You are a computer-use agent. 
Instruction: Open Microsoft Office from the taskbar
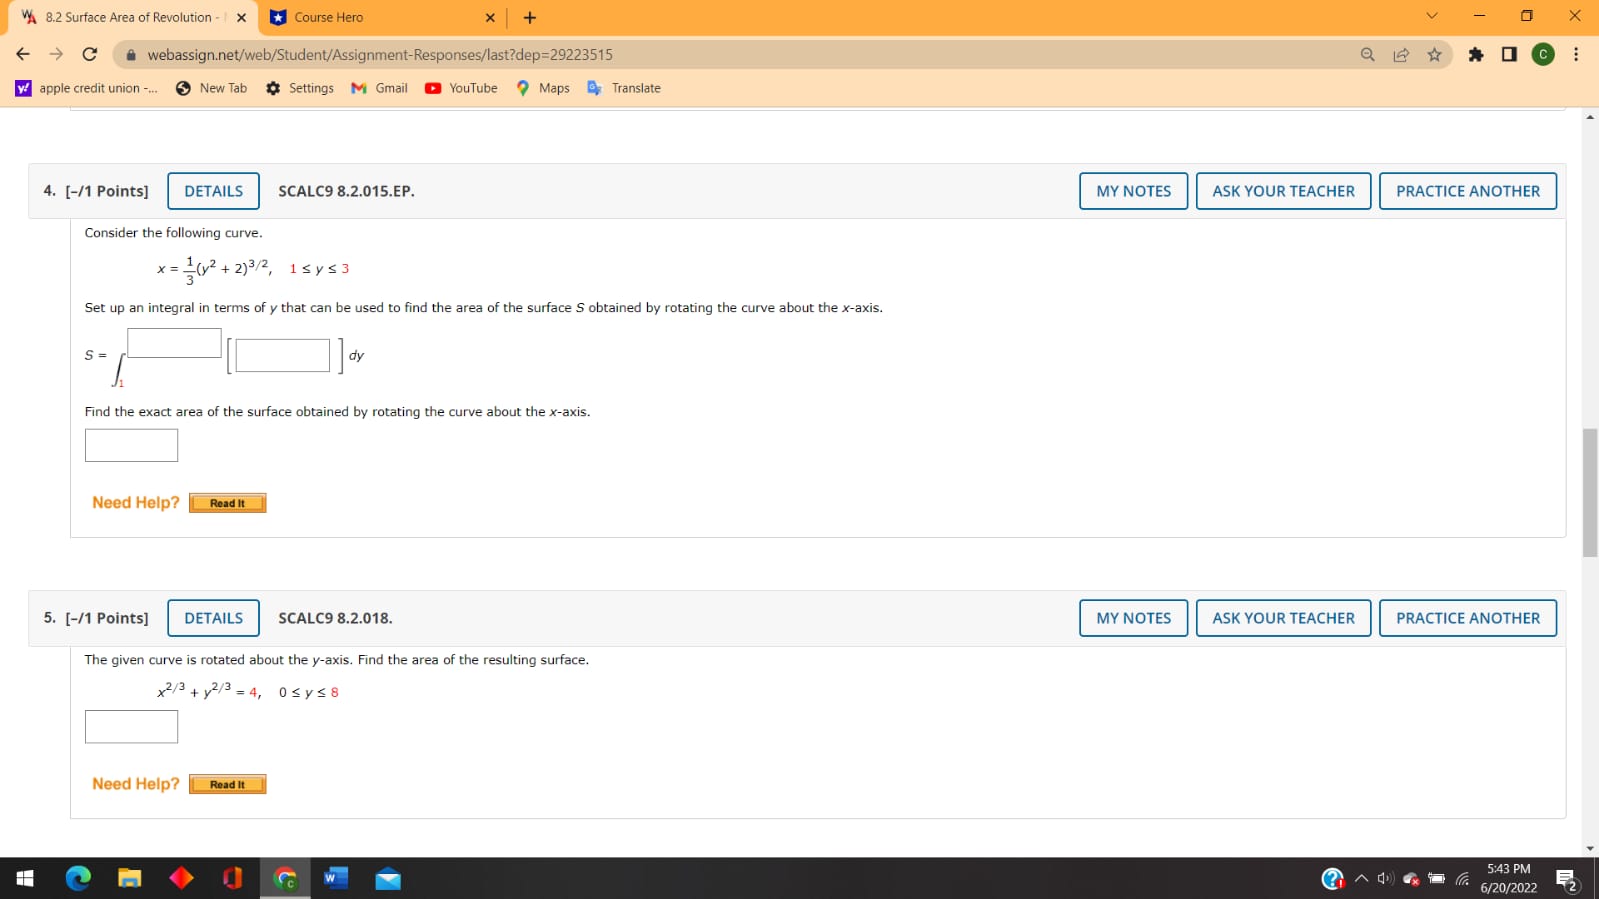[x=233, y=879]
